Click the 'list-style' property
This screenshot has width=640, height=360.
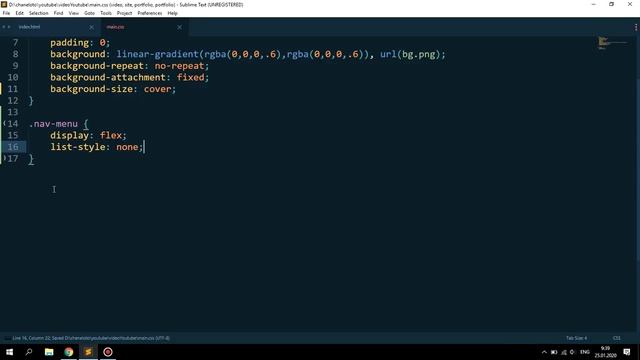pyautogui.click(x=78, y=147)
